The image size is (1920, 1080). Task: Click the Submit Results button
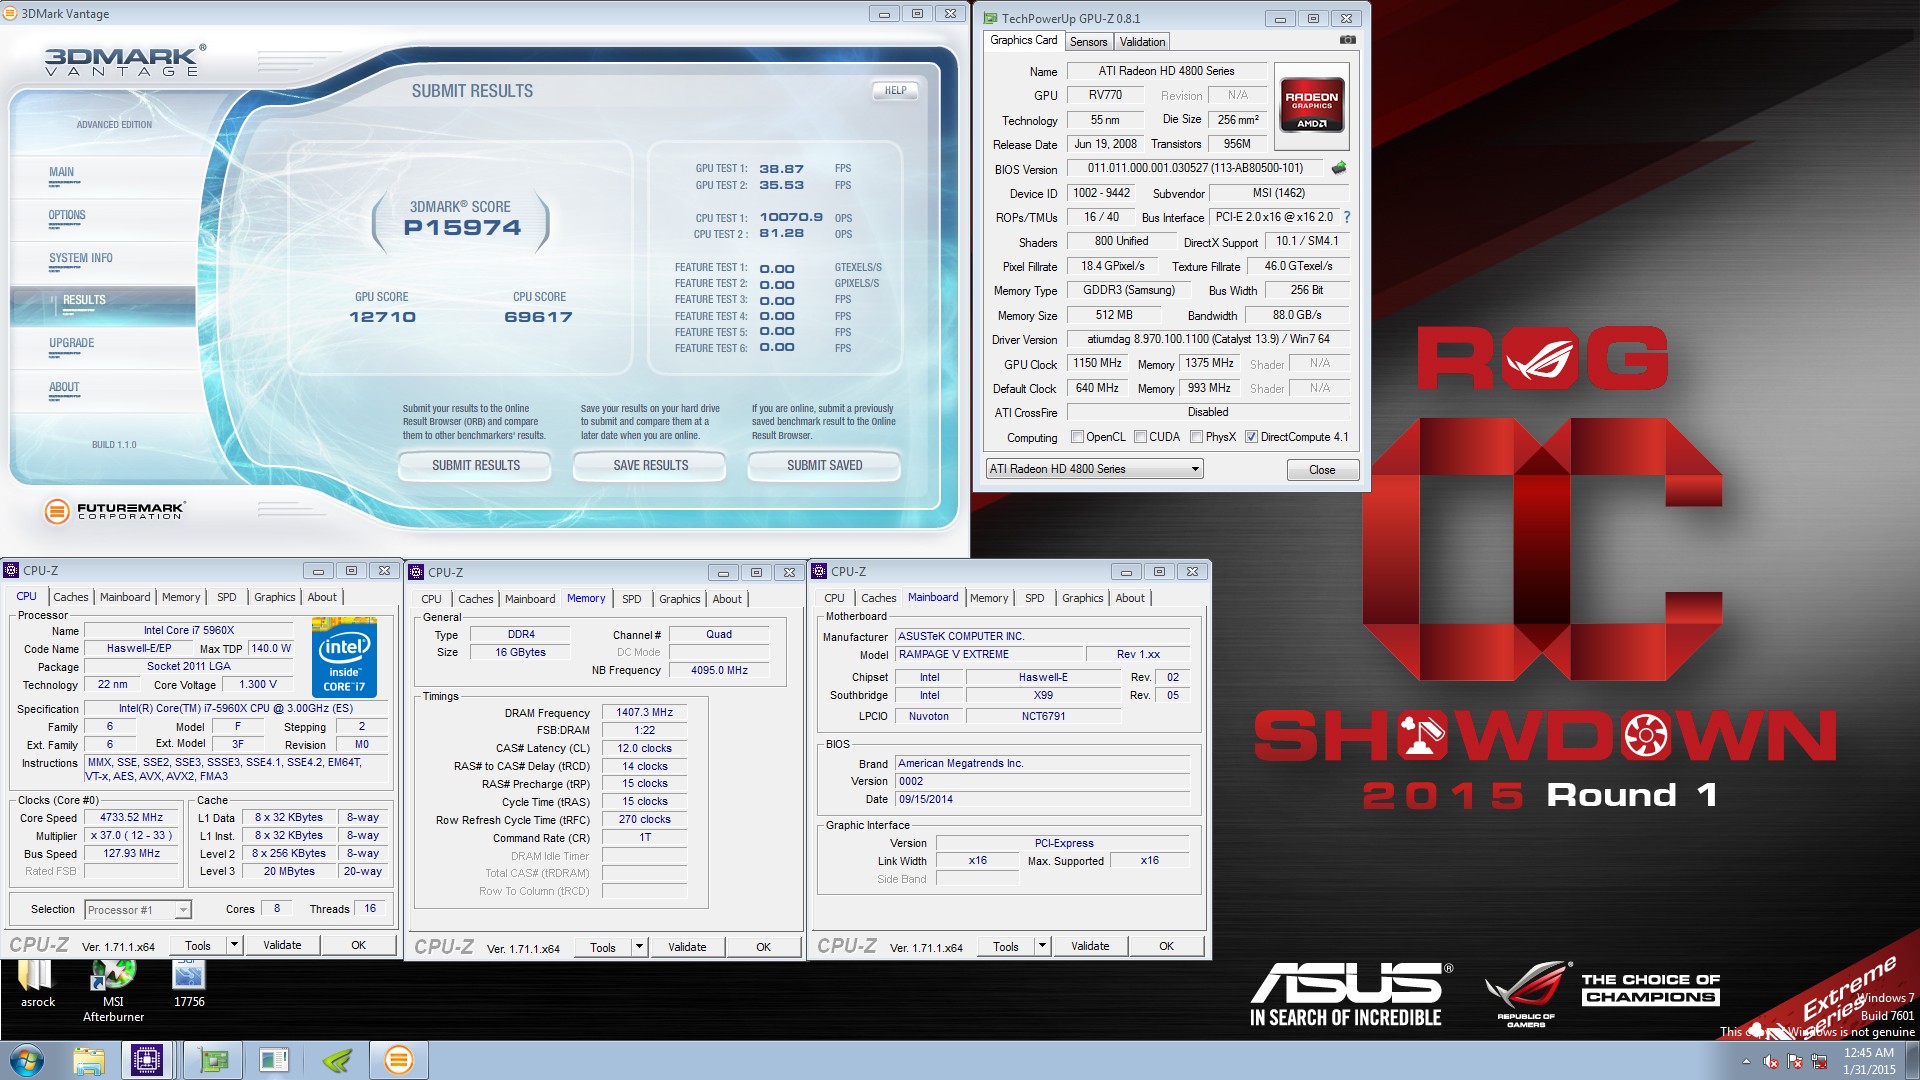pyautogui.click(x=476, y=466)
